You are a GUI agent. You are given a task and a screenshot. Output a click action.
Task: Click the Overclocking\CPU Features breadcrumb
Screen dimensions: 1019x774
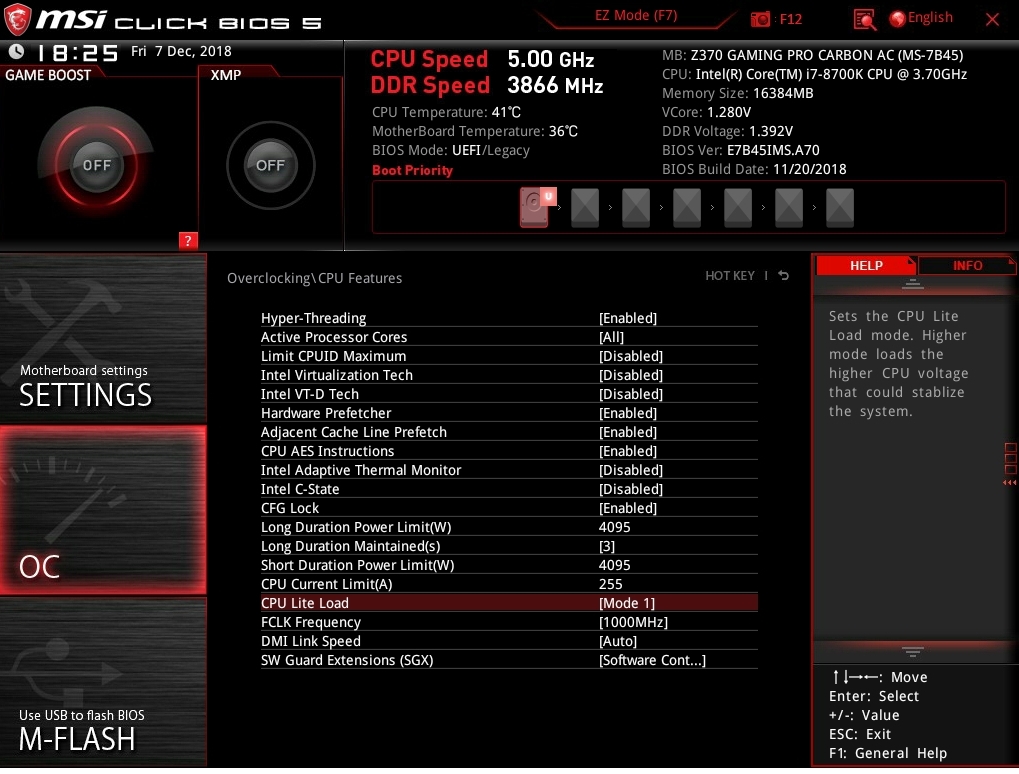click(x=315, y=277)
